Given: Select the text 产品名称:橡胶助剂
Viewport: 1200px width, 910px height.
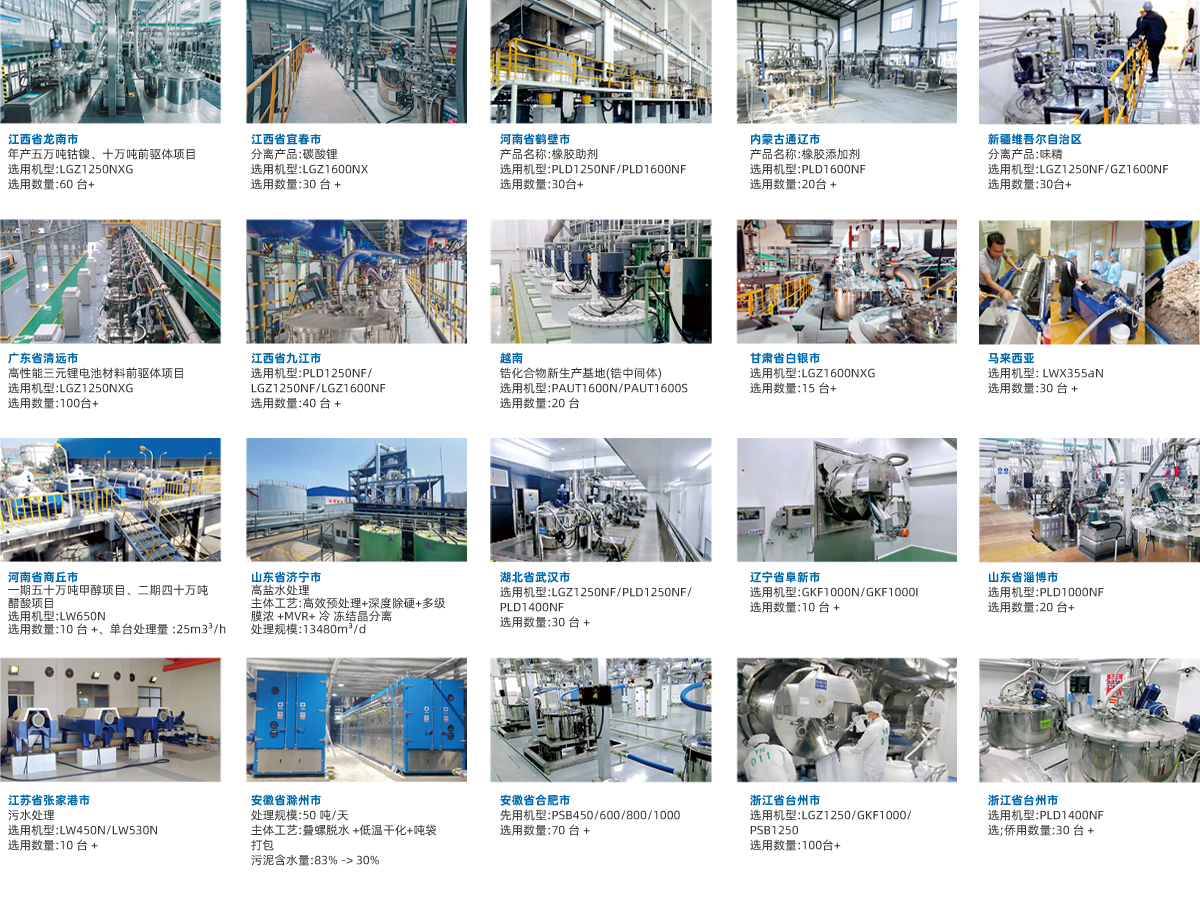Looking at the screenshot, I should [x=547, y=154].
